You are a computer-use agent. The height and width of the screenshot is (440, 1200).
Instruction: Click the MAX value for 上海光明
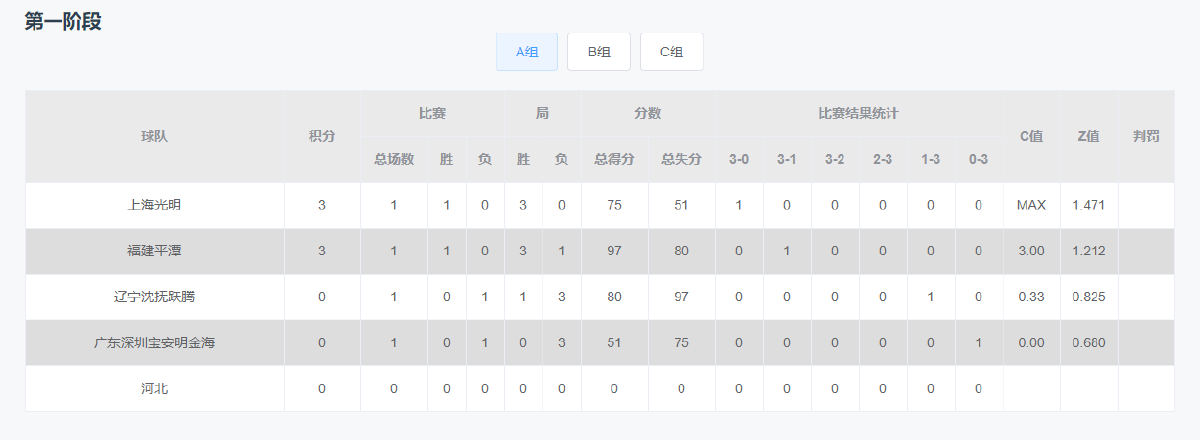1031,205
